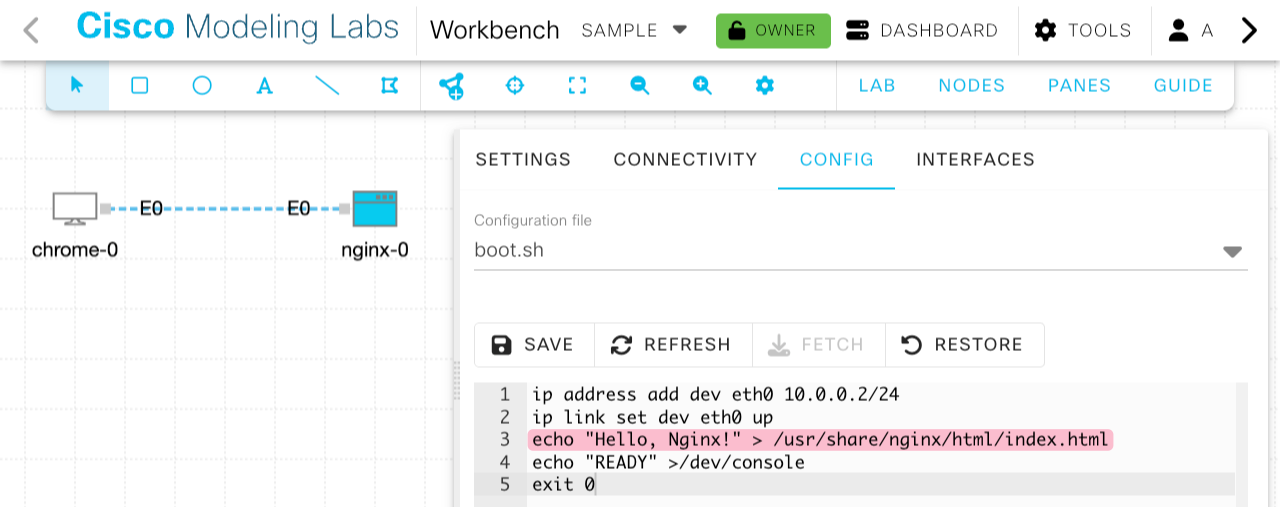Click the user account icon
Screen dimensions: 1280x507
[1178, 30]
